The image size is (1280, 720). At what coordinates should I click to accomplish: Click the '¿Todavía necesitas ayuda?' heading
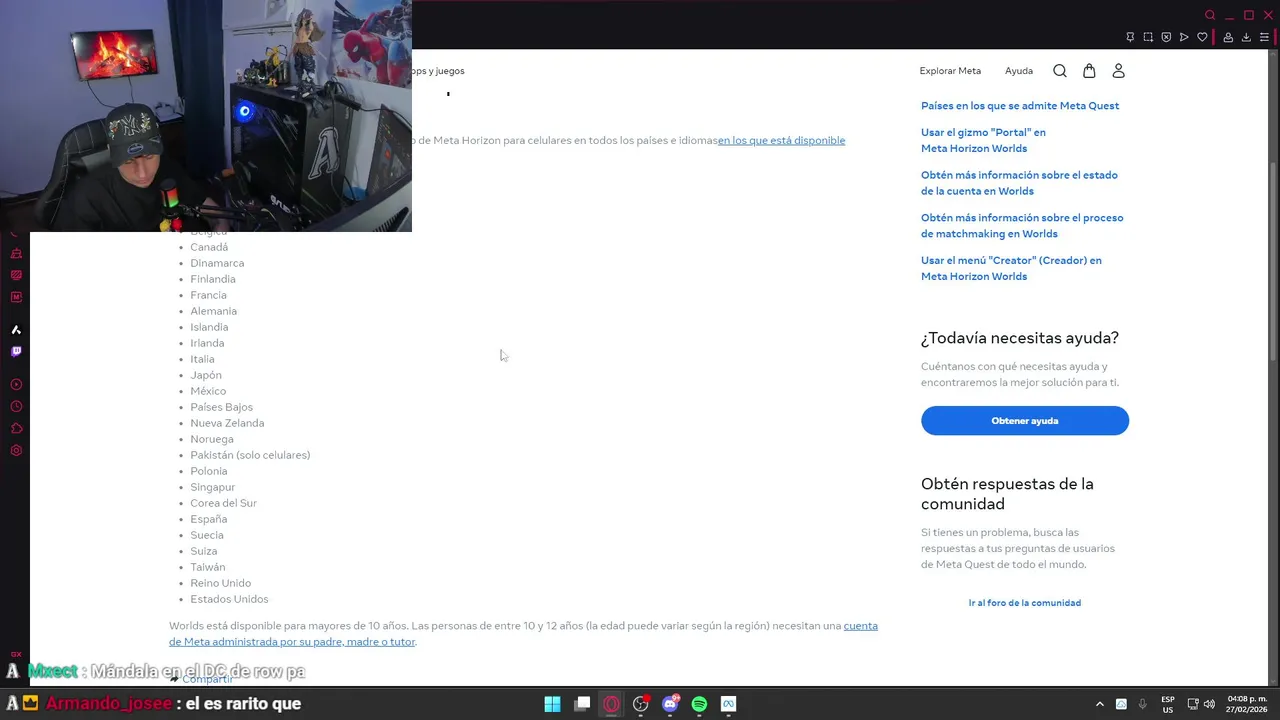click(1020, 338)
